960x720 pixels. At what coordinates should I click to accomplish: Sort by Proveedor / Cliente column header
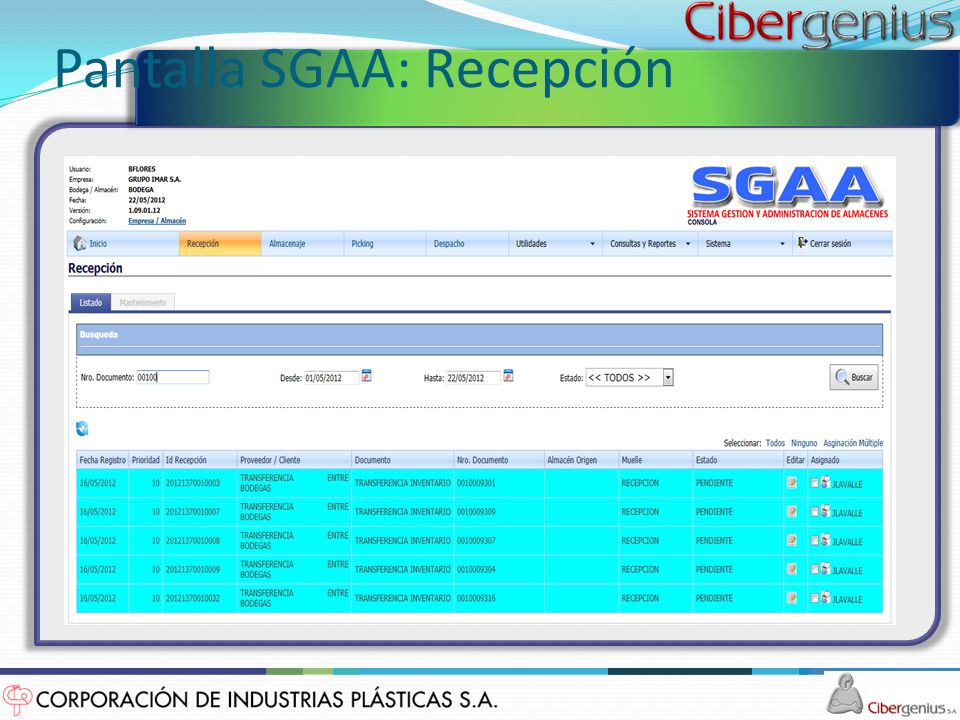(294, 460)
